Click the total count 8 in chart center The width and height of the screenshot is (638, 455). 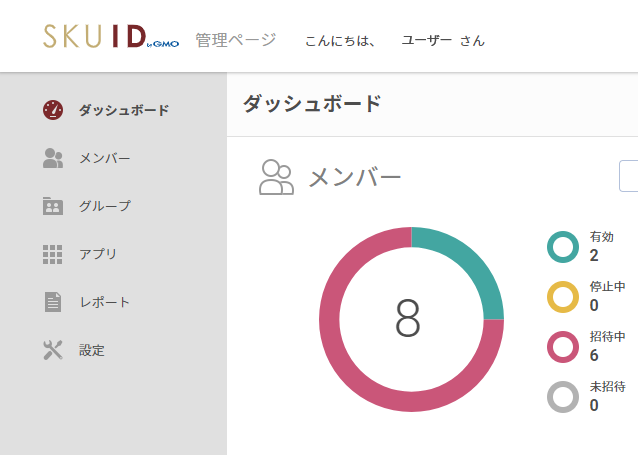(408, 318)
